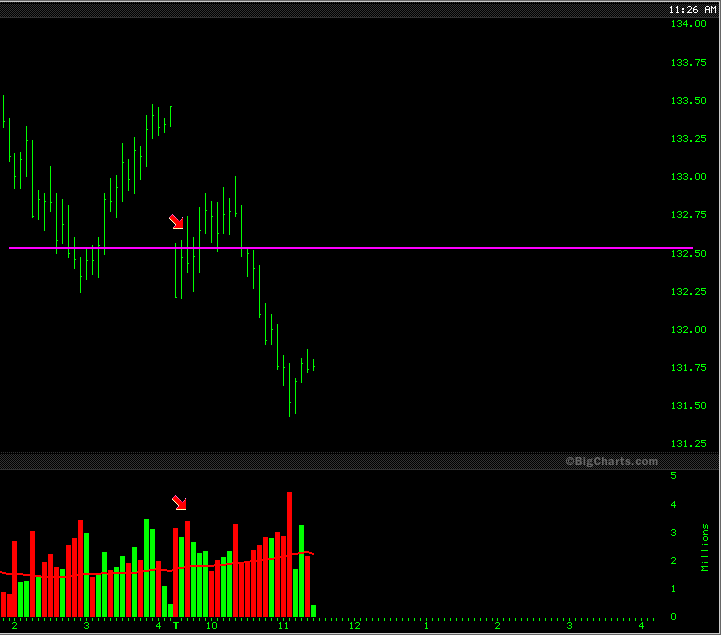Click the volume axis 0 label
This screenshot has width=721, height=635.
coord(673,617)
